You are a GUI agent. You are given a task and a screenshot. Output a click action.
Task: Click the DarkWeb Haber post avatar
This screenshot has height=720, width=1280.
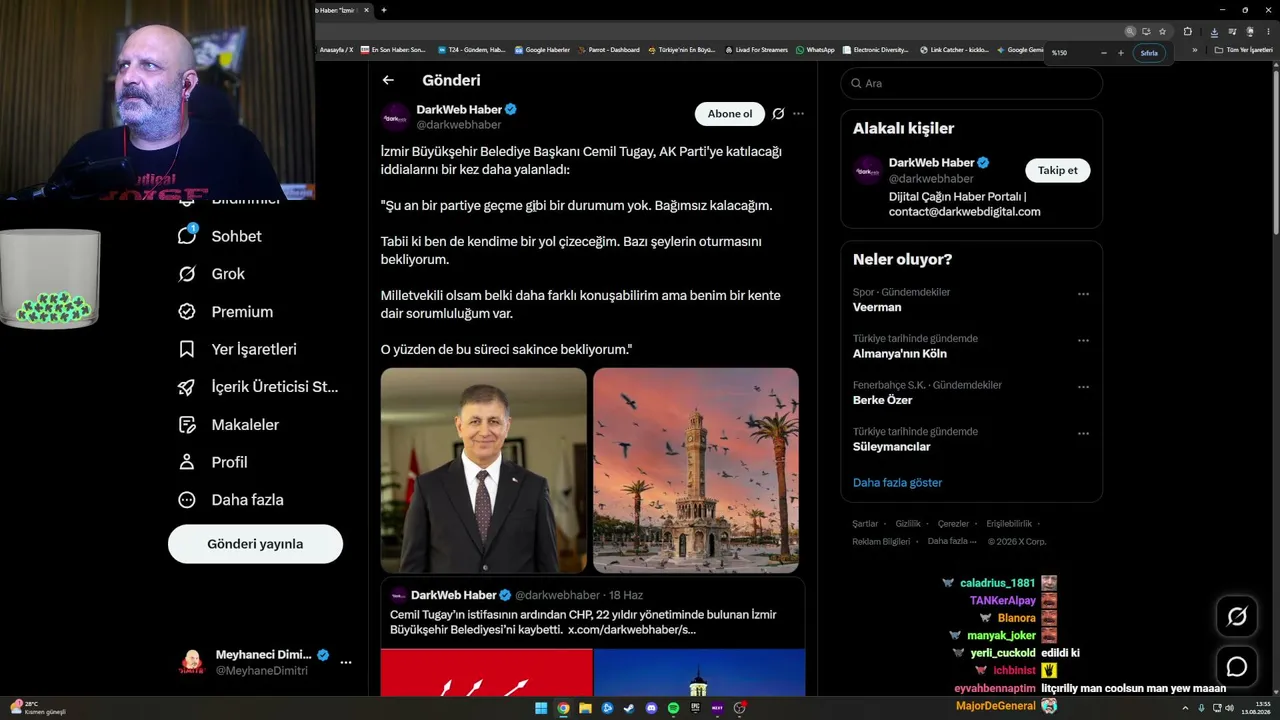pos(396,117)
